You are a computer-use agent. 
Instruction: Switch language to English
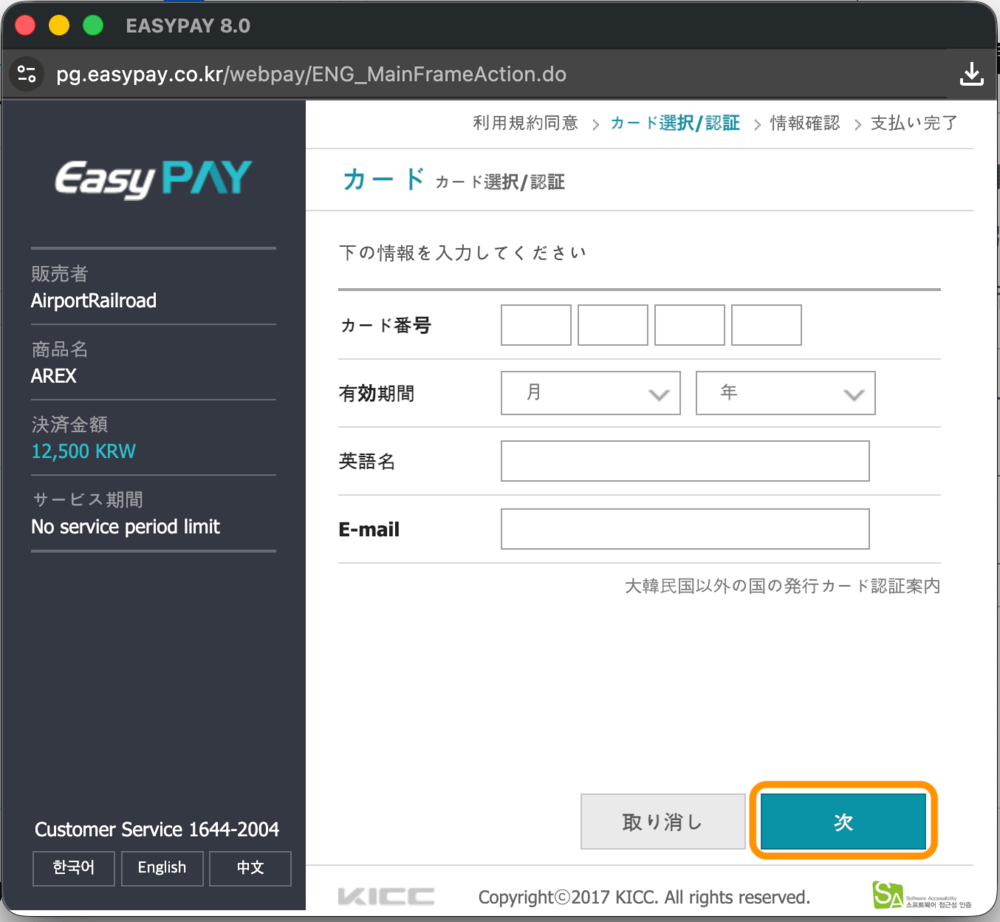coord(162,868)
